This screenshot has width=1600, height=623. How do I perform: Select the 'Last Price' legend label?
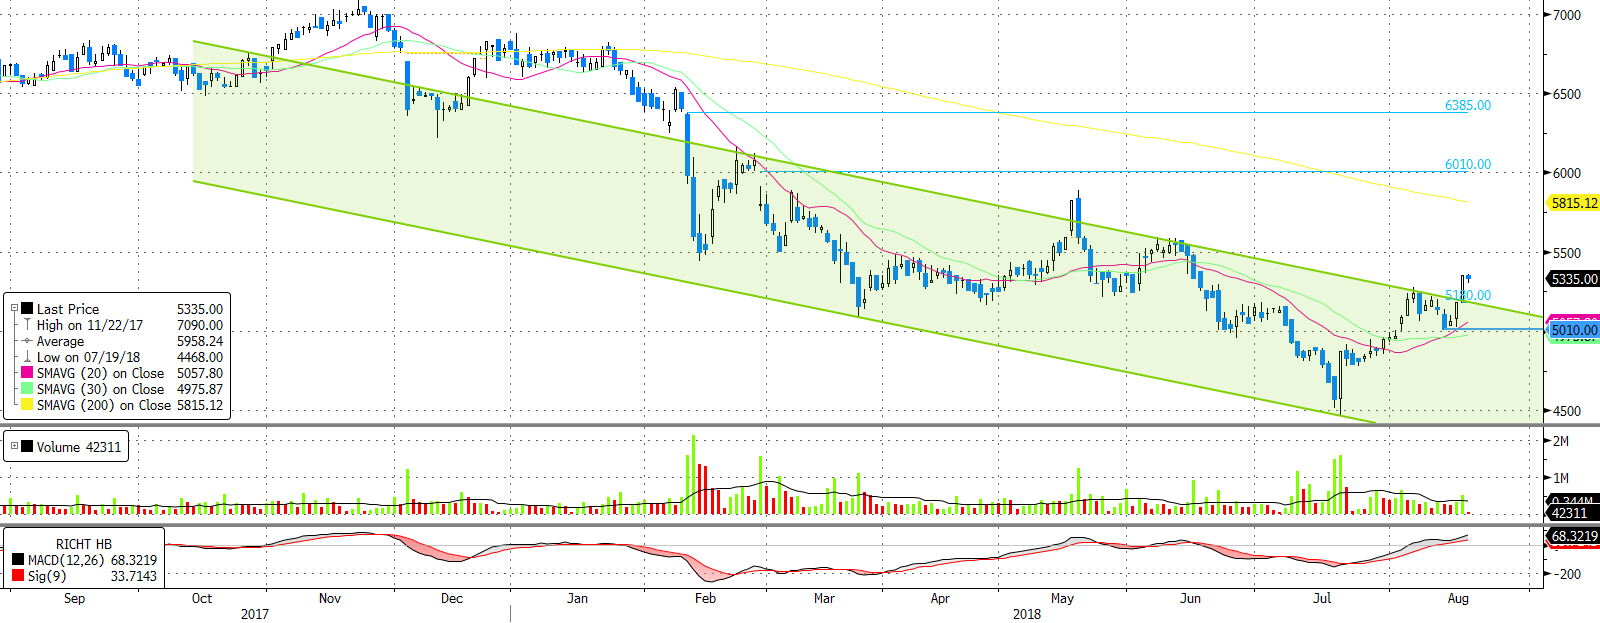(x=68, y=309)
